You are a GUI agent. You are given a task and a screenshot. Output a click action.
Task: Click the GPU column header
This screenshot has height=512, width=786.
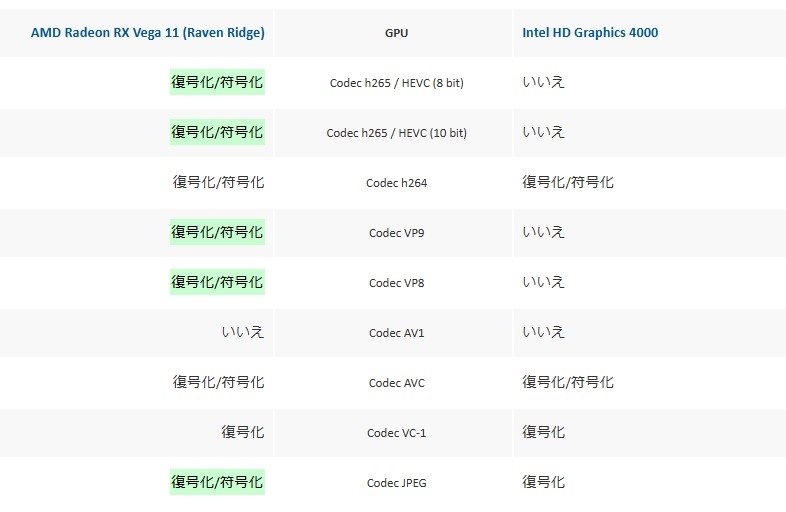(x=396, y=33)
